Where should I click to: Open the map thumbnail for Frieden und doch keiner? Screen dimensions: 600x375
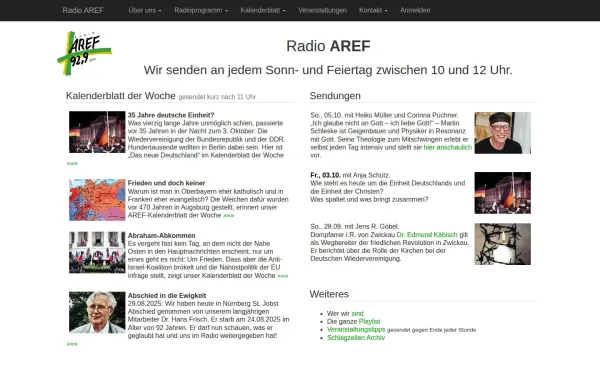click(x=97, y=200)
